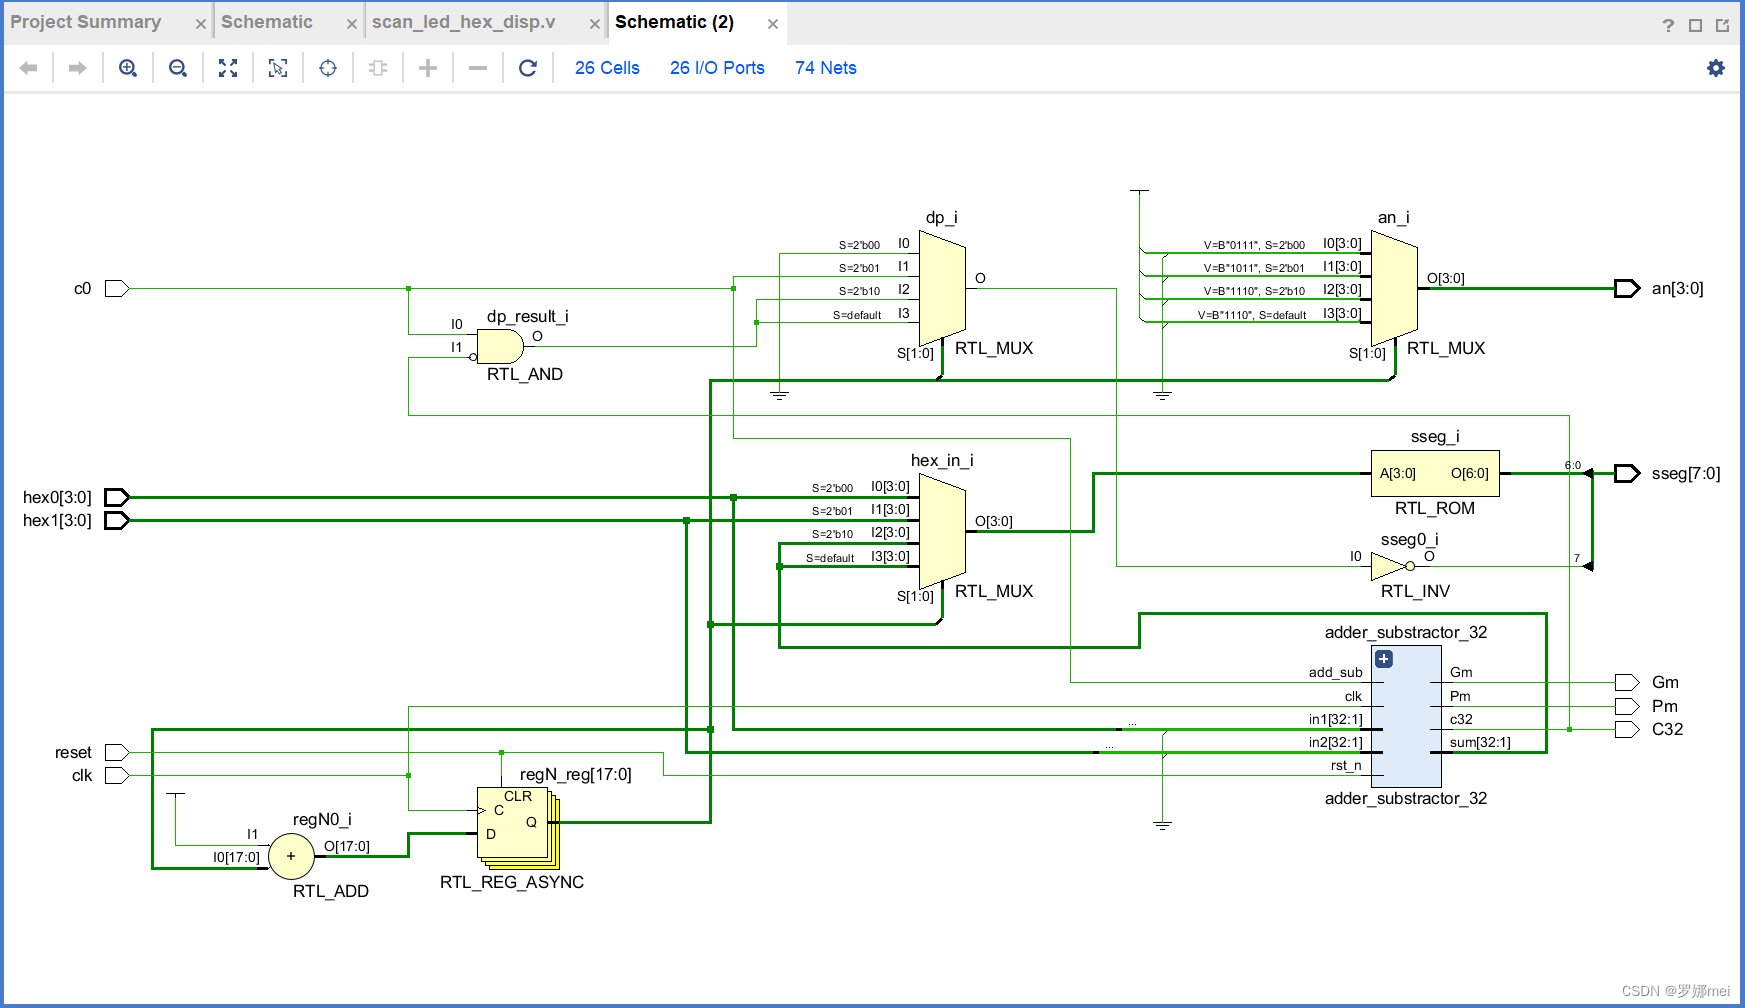
Task: Activate the zoom-to-selection tool
Action: [278, 68]
